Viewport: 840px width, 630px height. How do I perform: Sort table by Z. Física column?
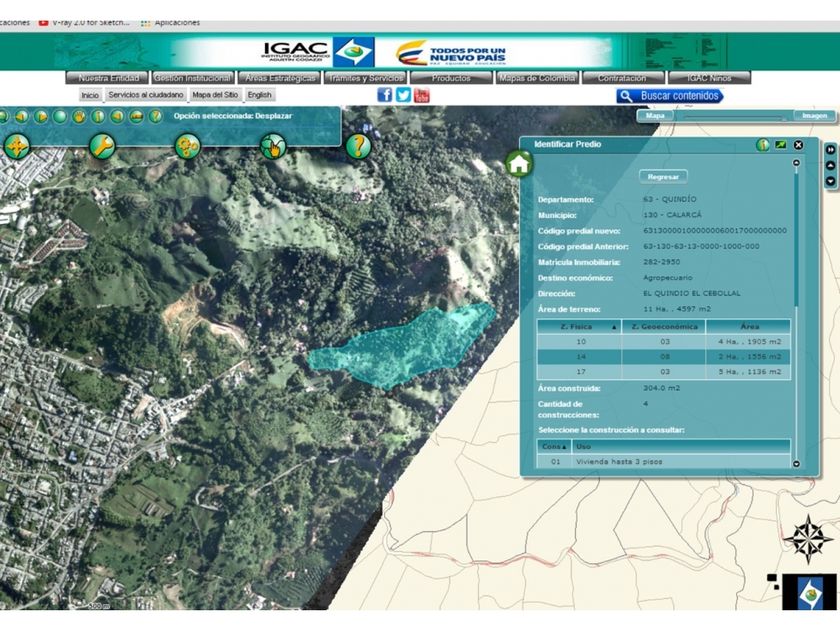(x=578, y=326)
